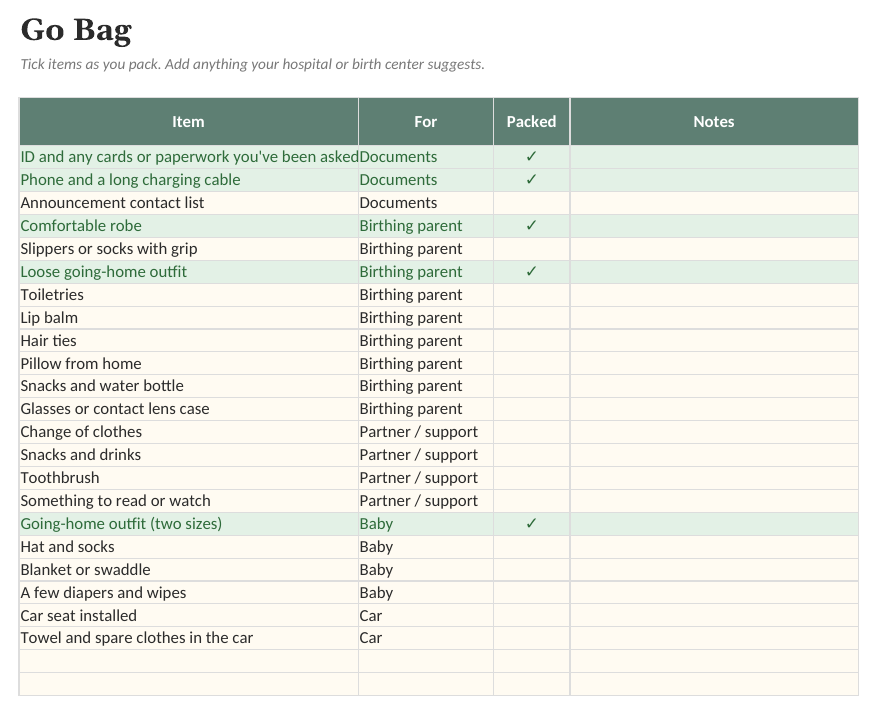Click 'Car' in Car seat installed row
877x714 pixels.
tap(426, 616)
